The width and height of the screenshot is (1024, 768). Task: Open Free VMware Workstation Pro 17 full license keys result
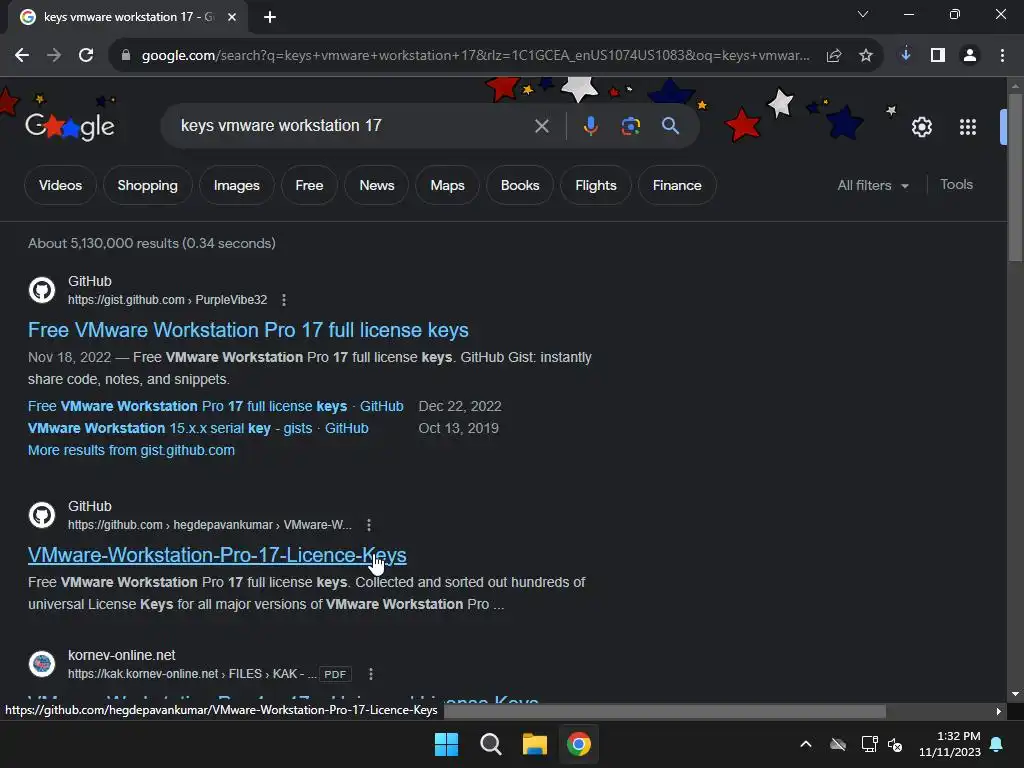(248, 330)
